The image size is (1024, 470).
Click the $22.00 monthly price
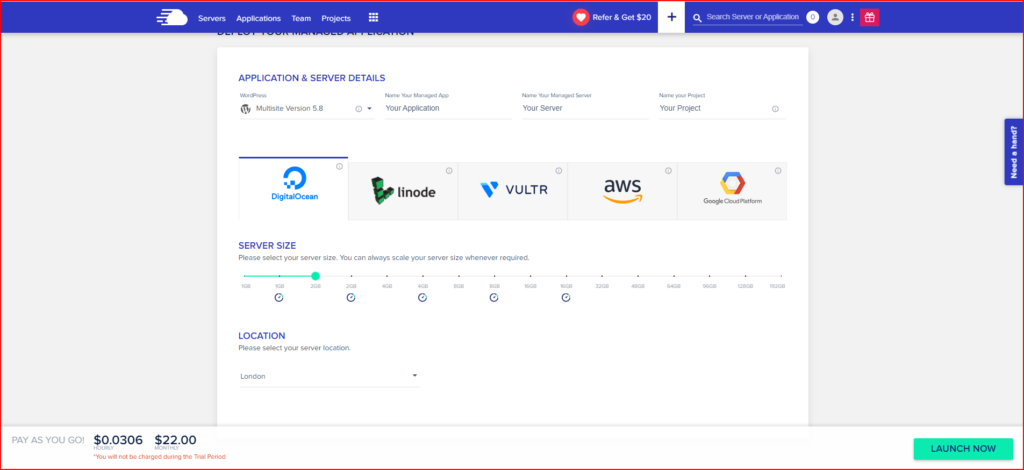click(176, 440)
